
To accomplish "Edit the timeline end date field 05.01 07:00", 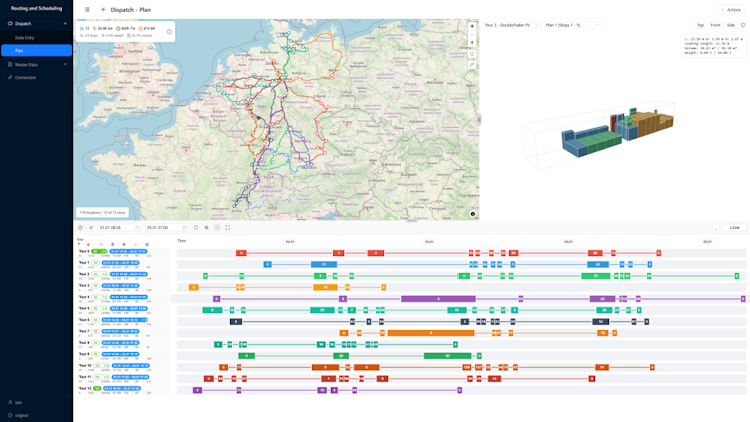I will (166, 228).
